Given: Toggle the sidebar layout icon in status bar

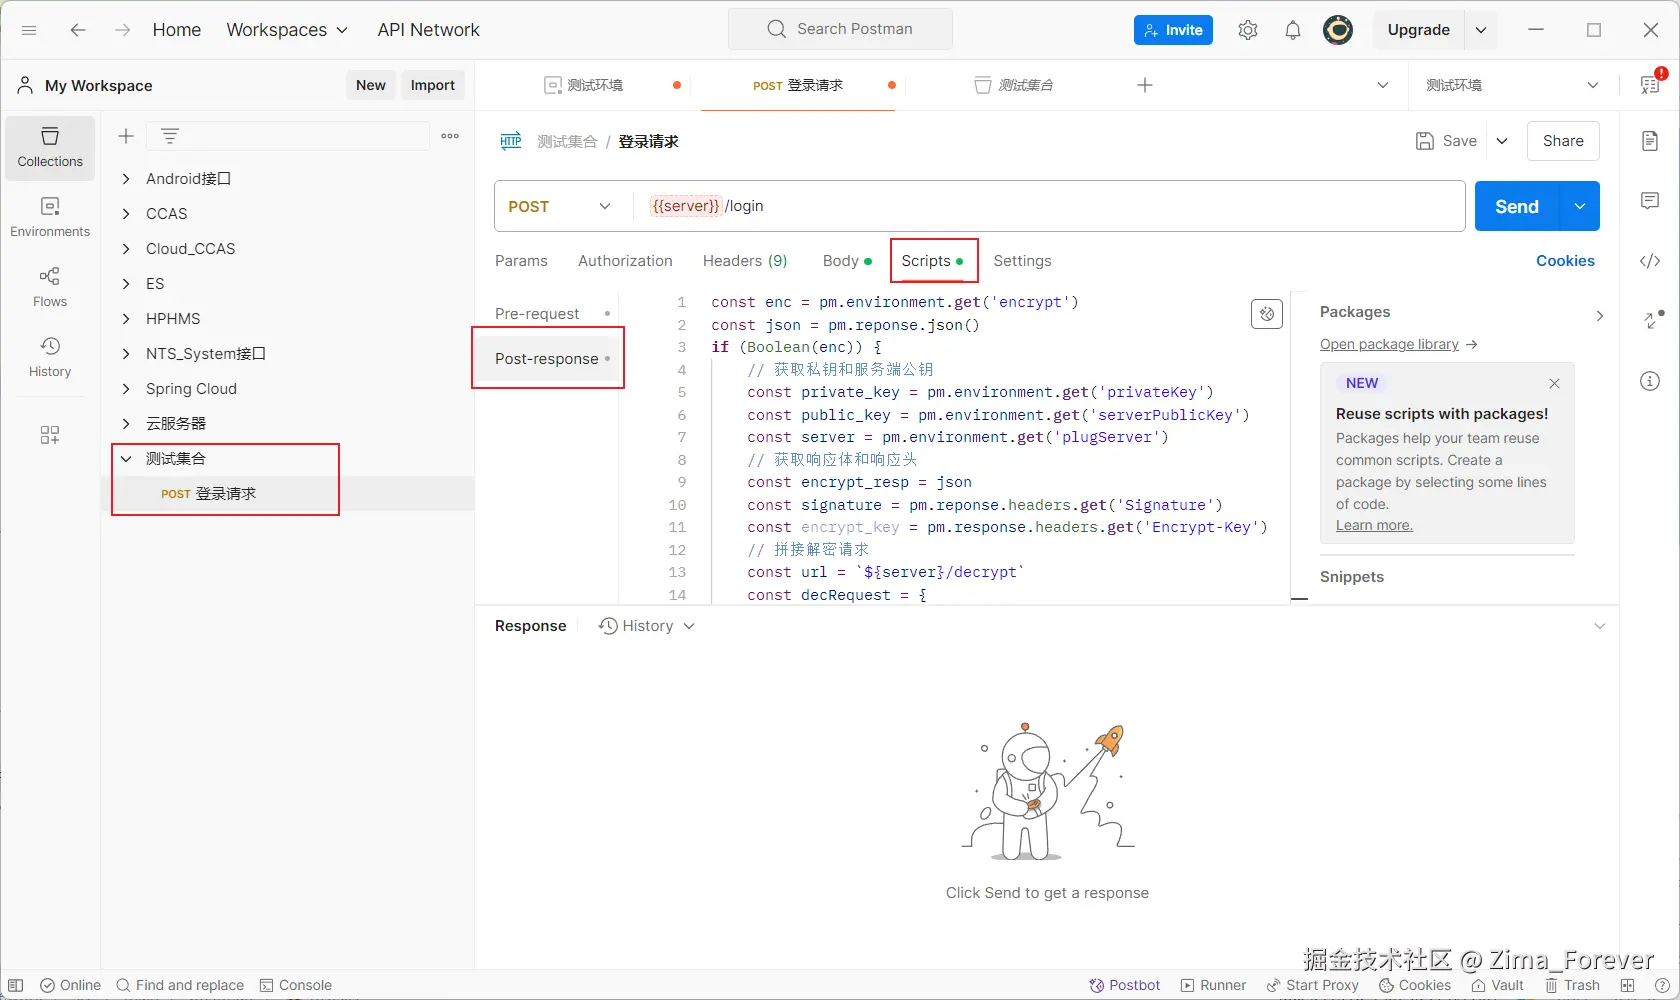Looking at the screenshot, I should [x=16, y=985].
